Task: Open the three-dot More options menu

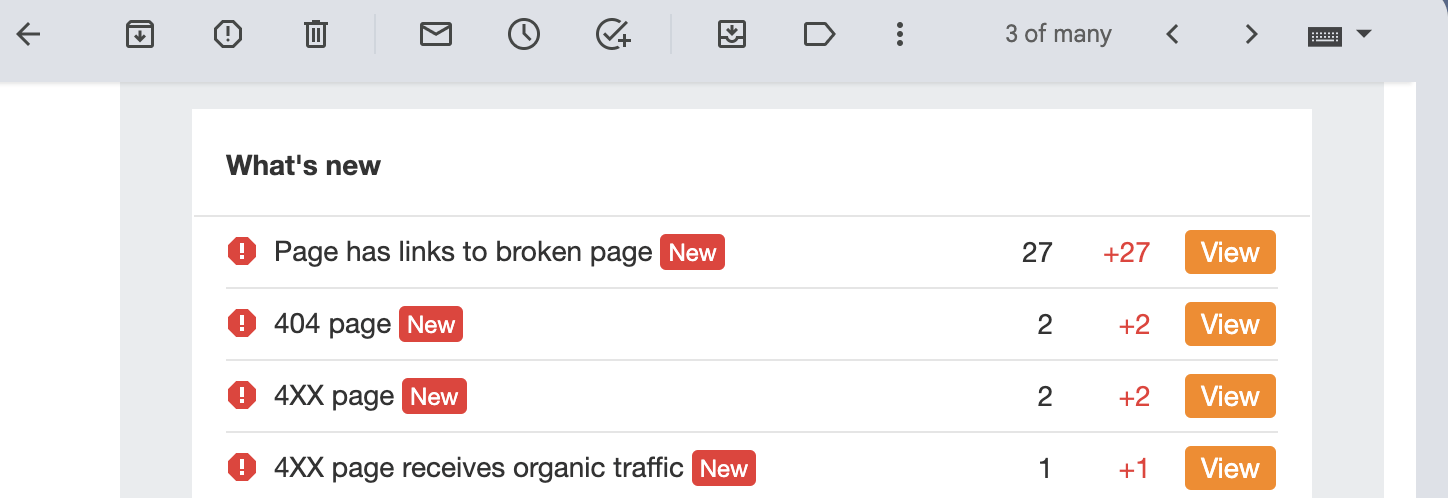Action: 900,35
